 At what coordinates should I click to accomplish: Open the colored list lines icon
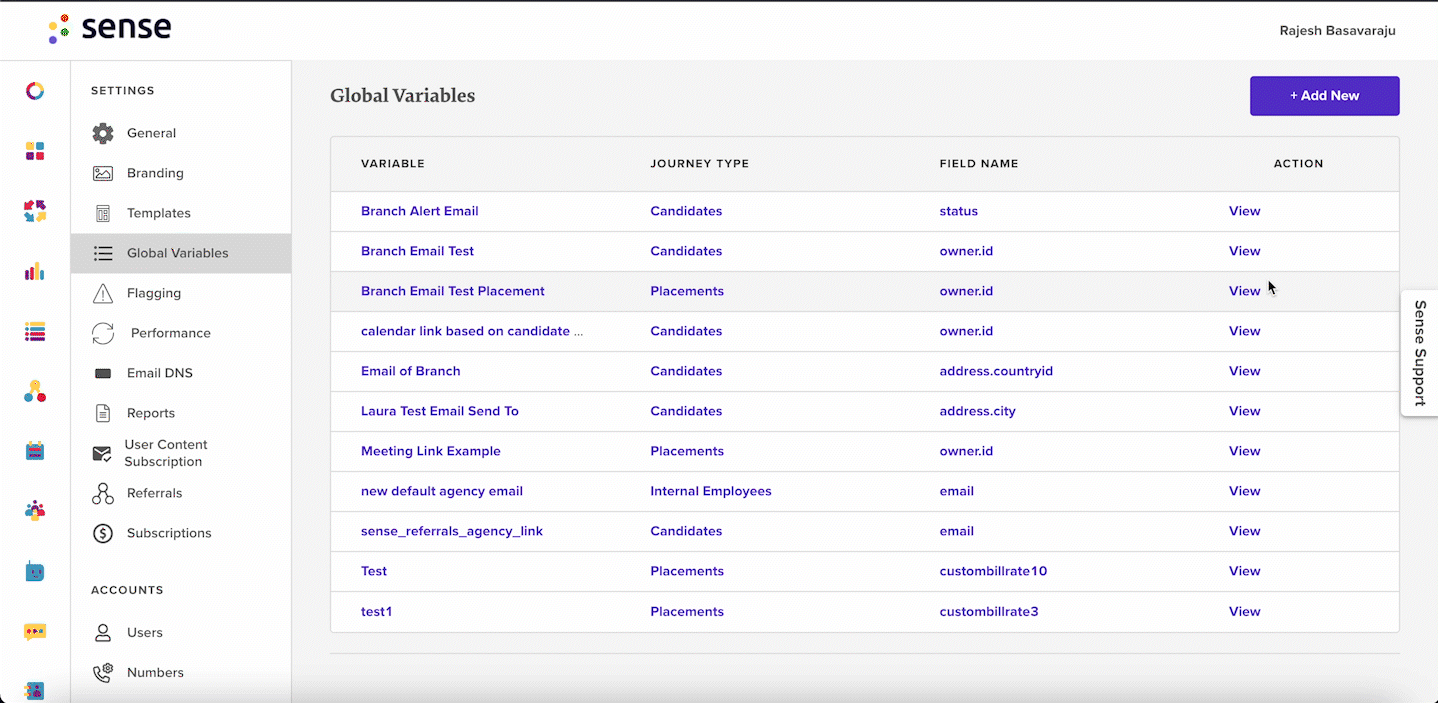click(x=35, y=332)
